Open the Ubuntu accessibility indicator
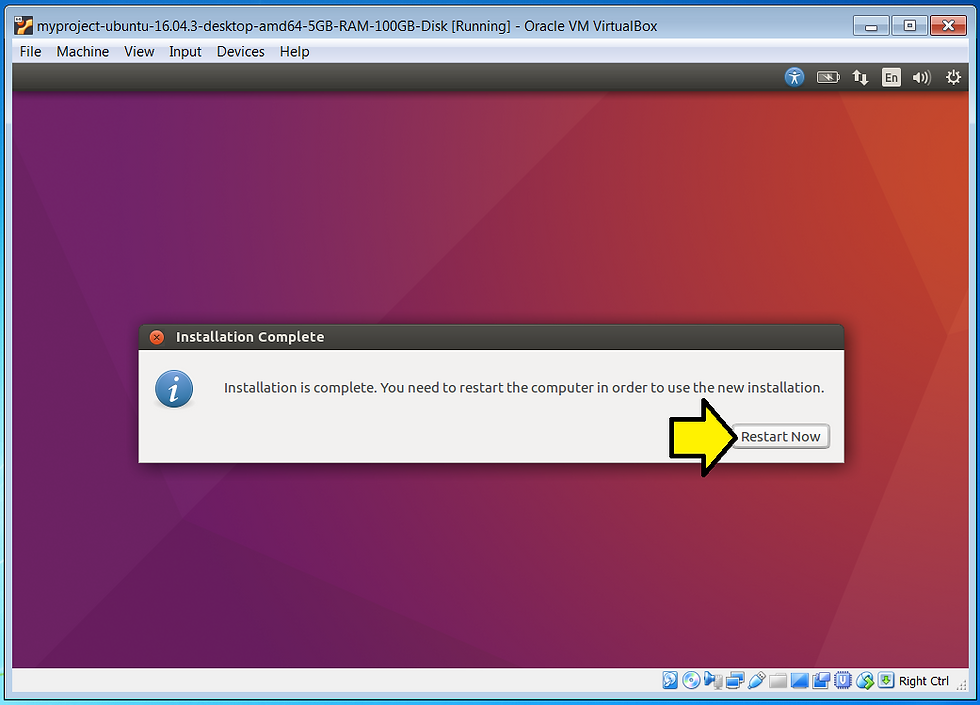Image resolution: width=980 pixels, height=705 pixels. click(794, 78)
